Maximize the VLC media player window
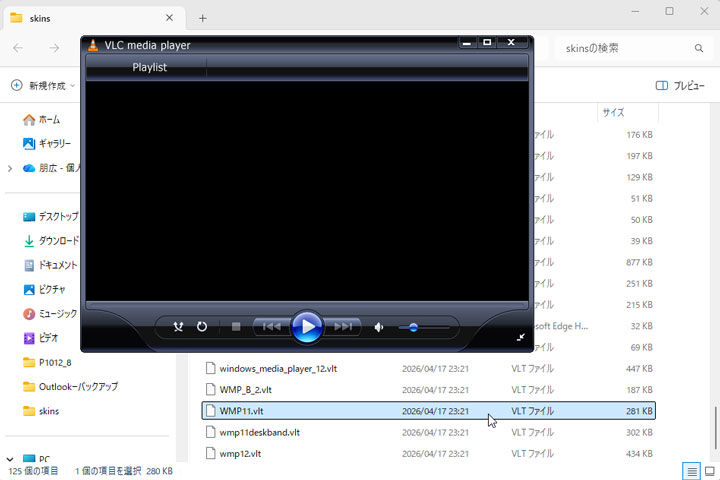720x480 pixels. (x=487, y=43)
